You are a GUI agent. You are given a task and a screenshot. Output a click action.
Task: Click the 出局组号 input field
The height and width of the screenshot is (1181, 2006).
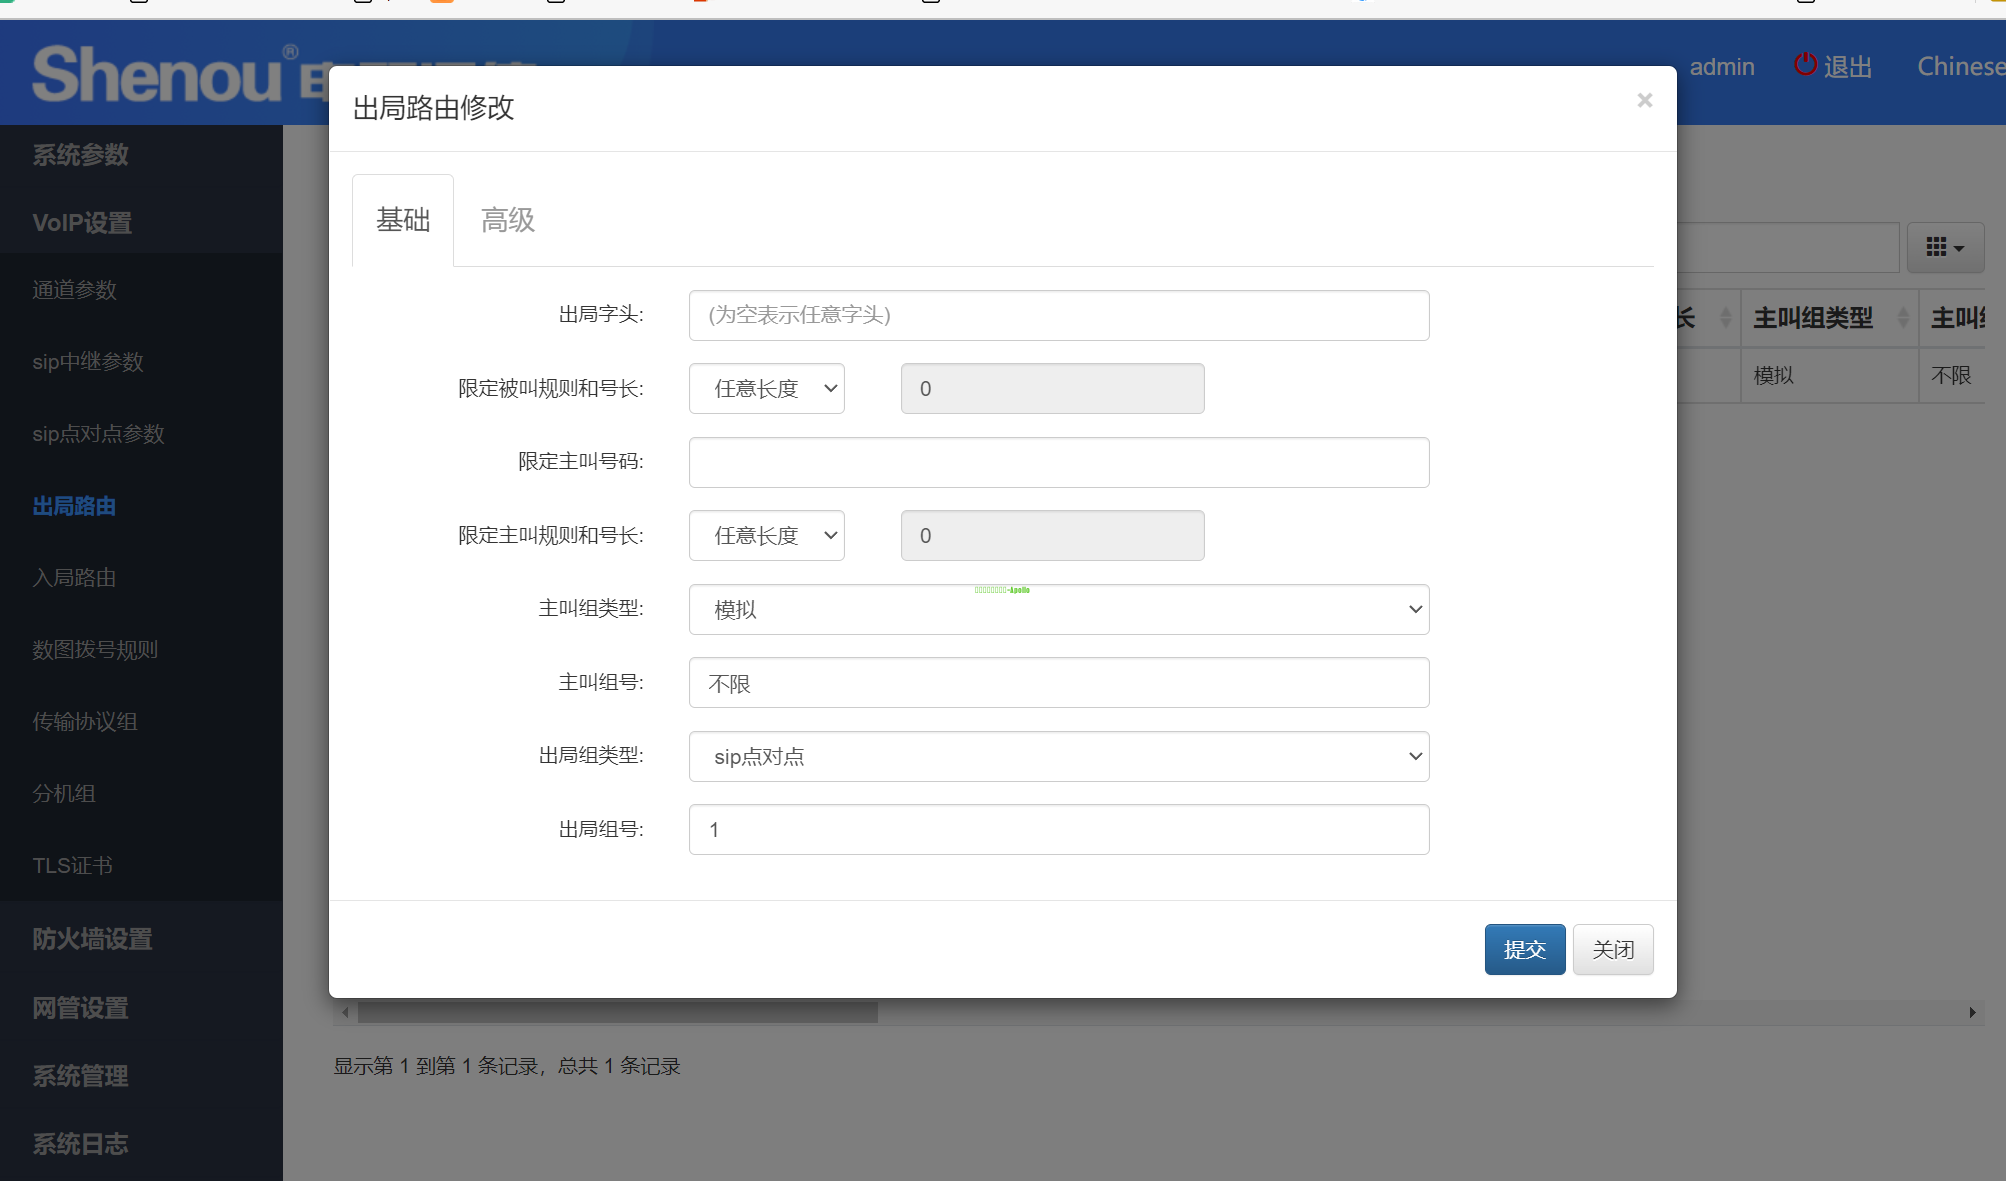point(1058,830)
